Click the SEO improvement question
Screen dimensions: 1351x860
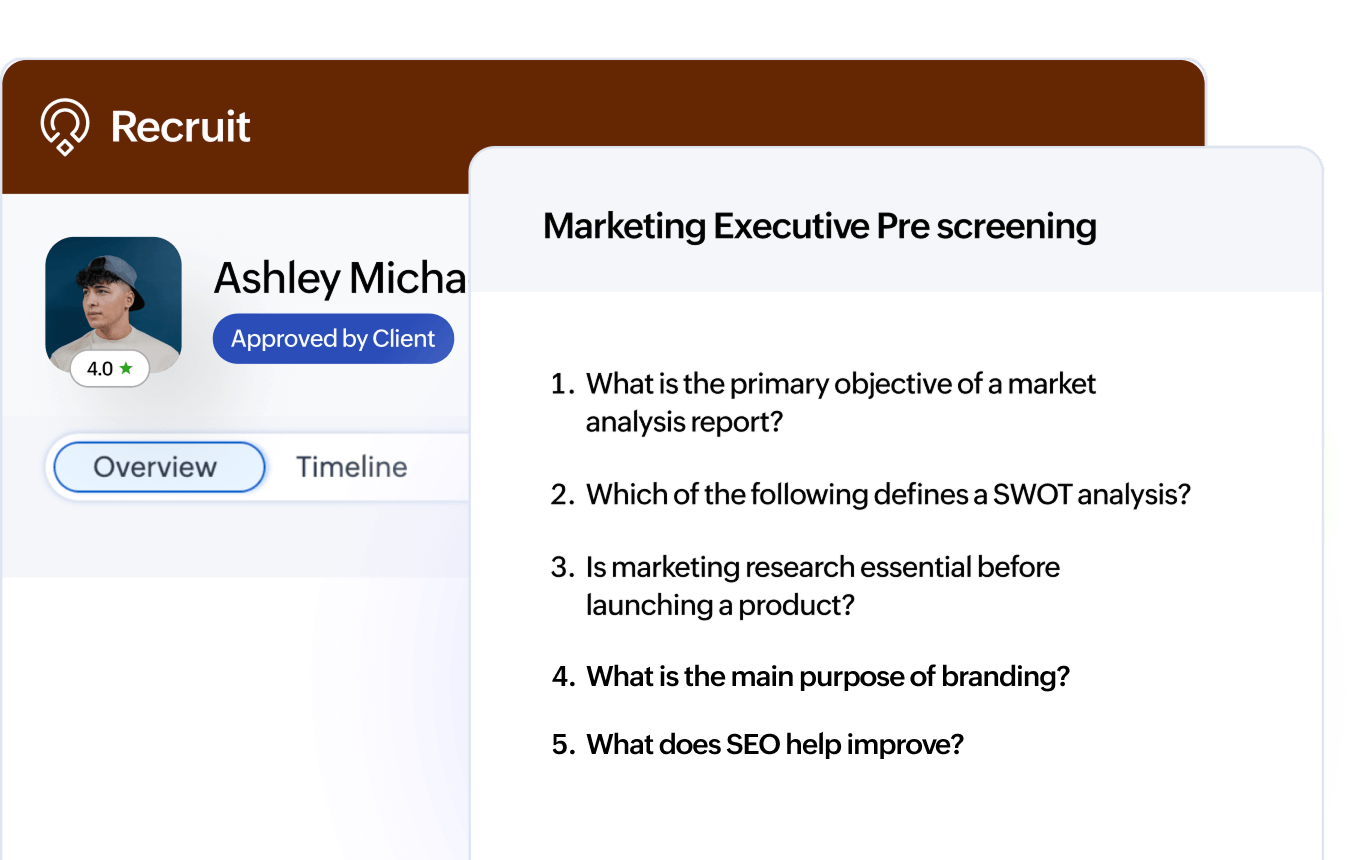pos(774,744)
